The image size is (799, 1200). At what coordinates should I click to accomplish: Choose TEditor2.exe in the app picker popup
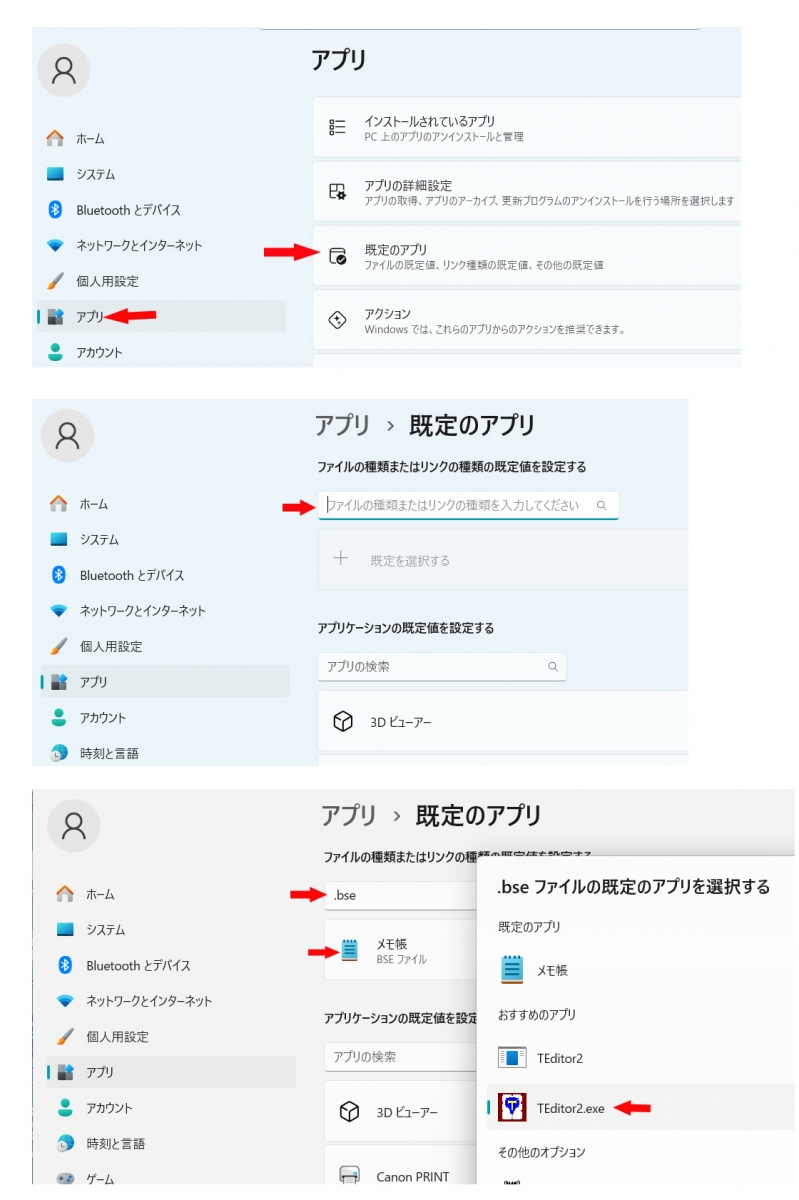click(570, 1108)
